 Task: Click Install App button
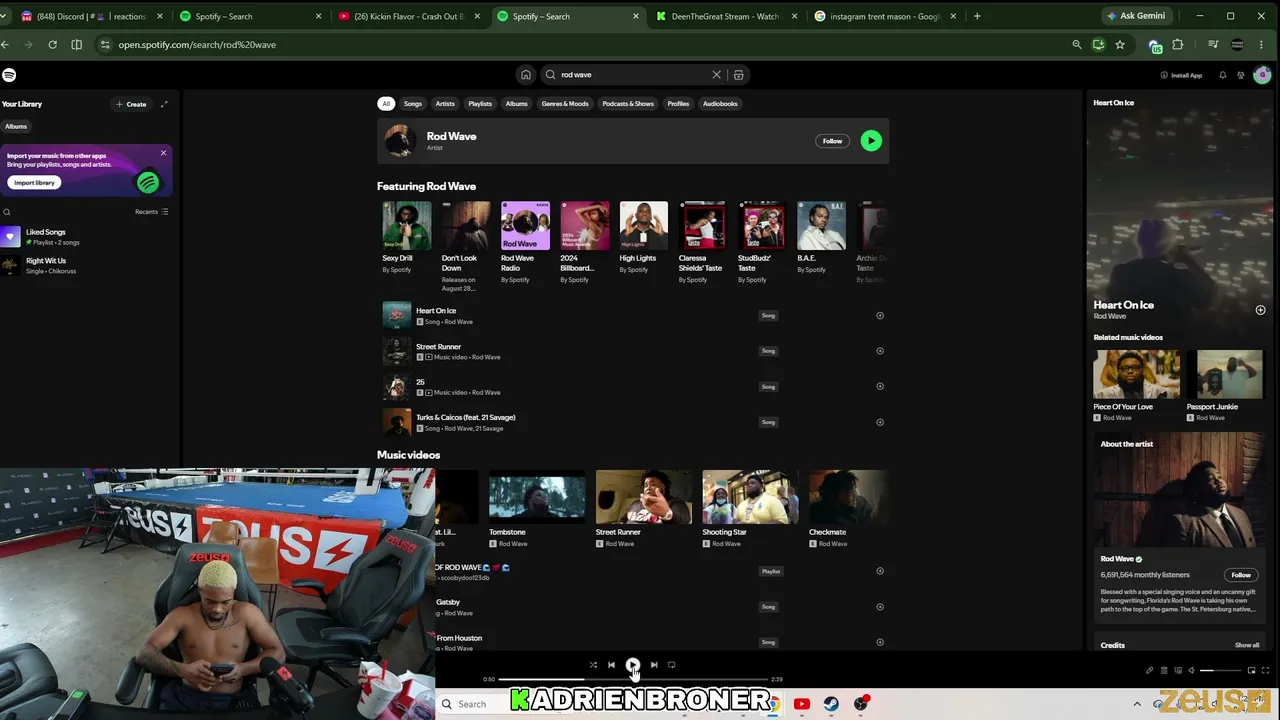(1181, 75)
